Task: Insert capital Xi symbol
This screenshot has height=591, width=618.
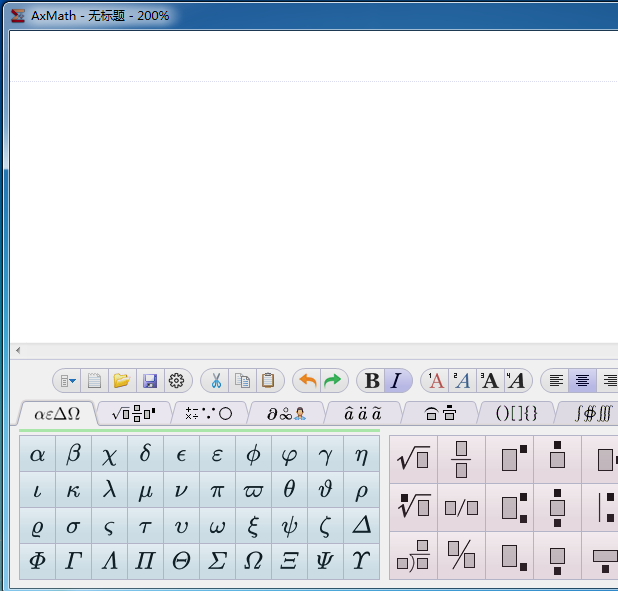Action: (289, 561)
